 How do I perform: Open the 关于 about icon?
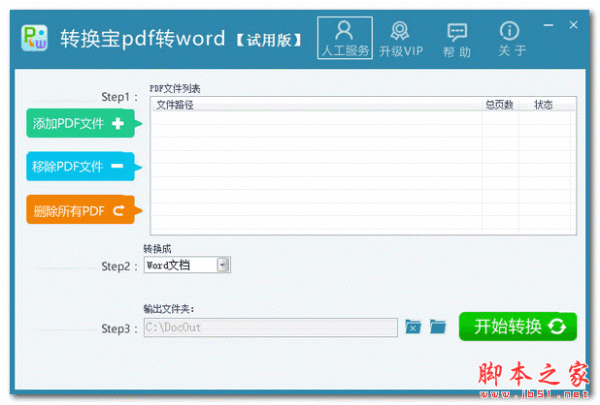(512, 39)
